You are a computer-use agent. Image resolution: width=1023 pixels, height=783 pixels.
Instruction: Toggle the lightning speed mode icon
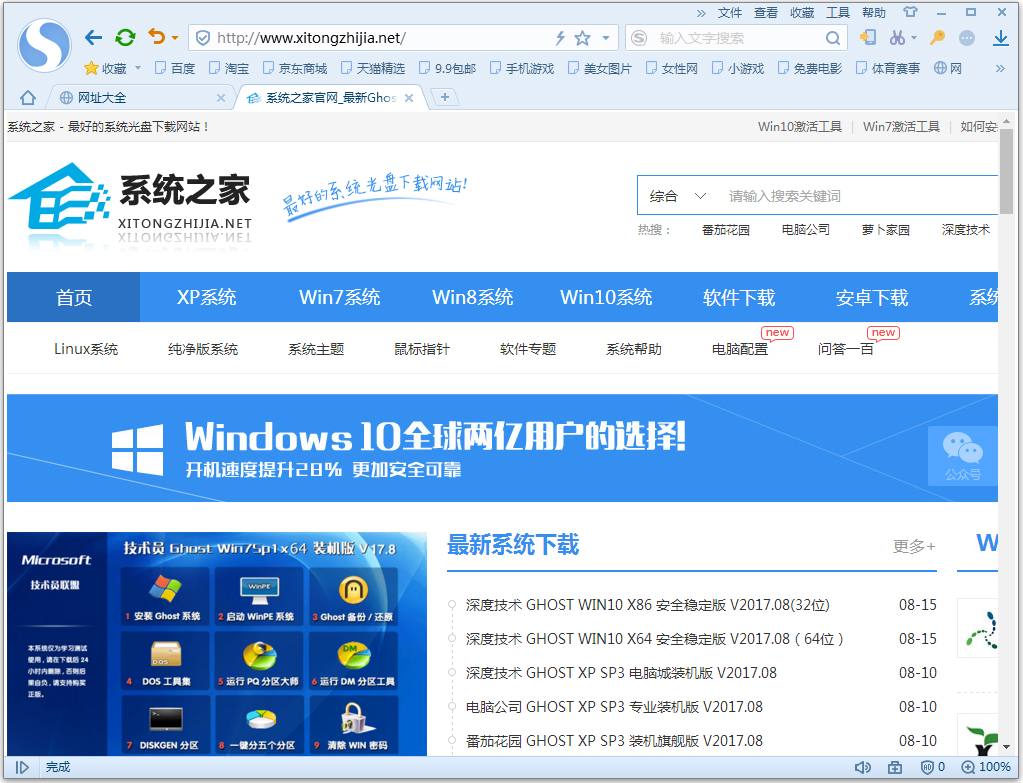point(560,38)
